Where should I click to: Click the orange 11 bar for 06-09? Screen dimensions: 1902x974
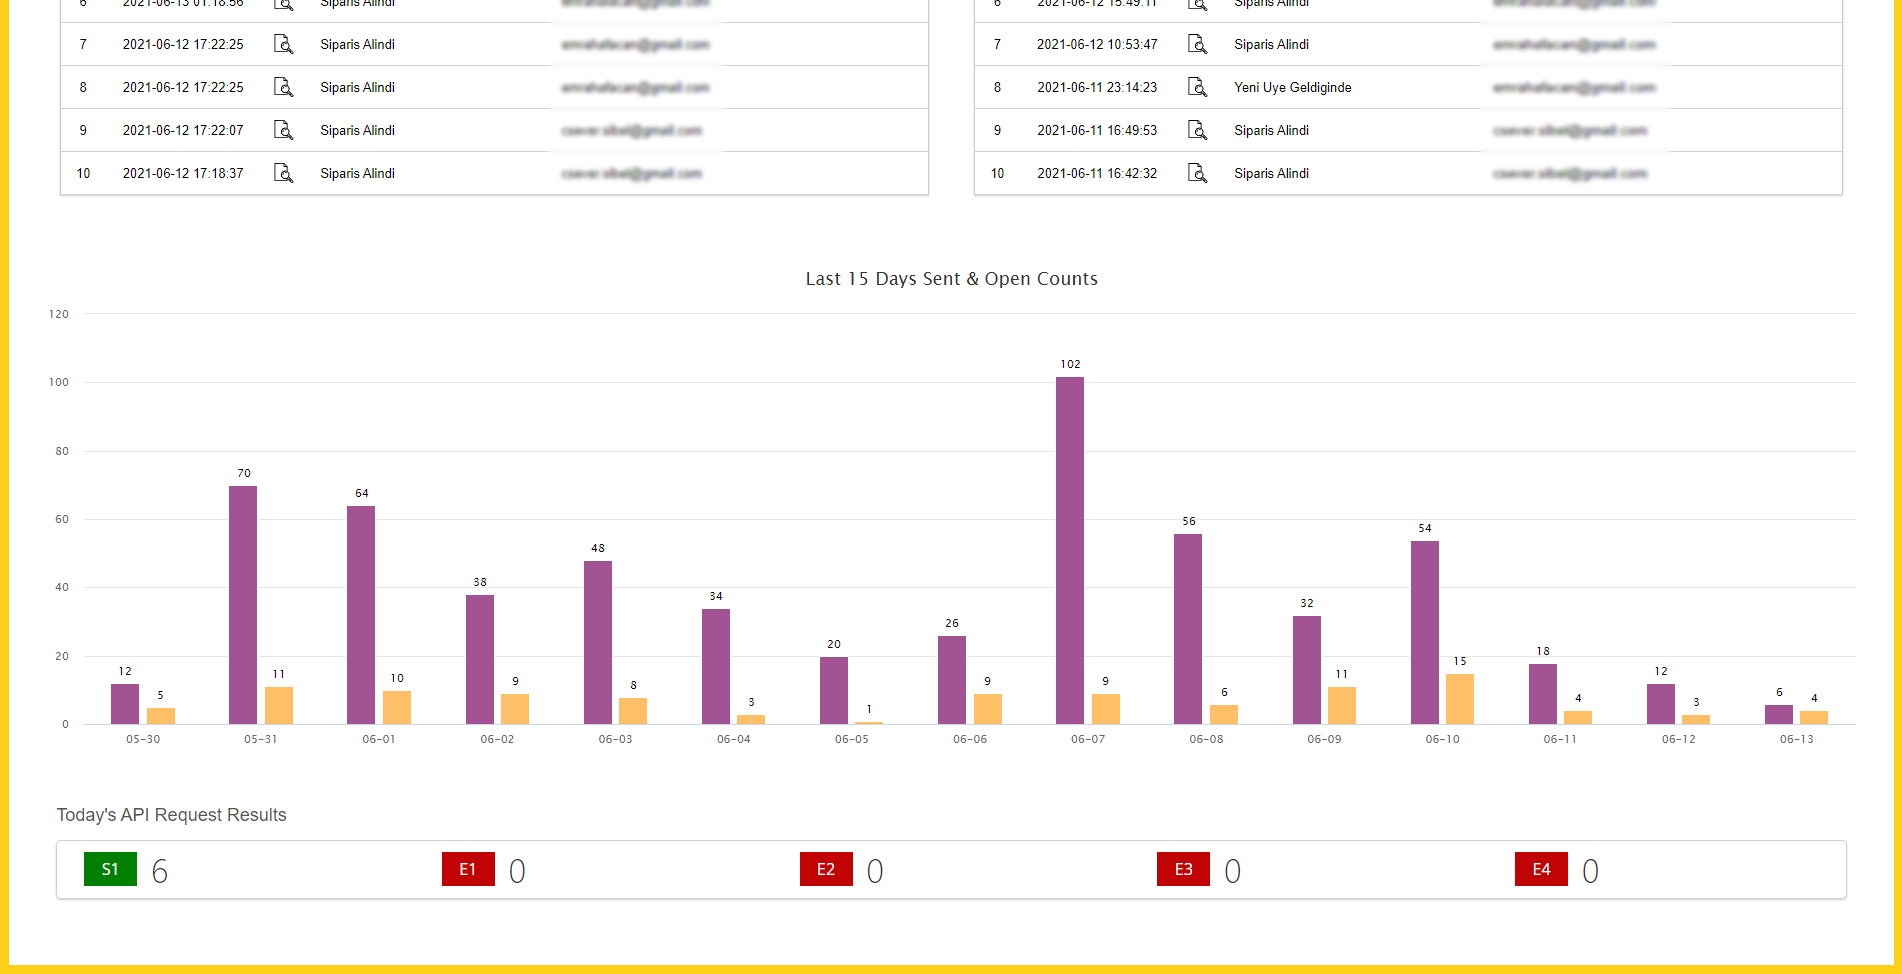pos(1342,705)
